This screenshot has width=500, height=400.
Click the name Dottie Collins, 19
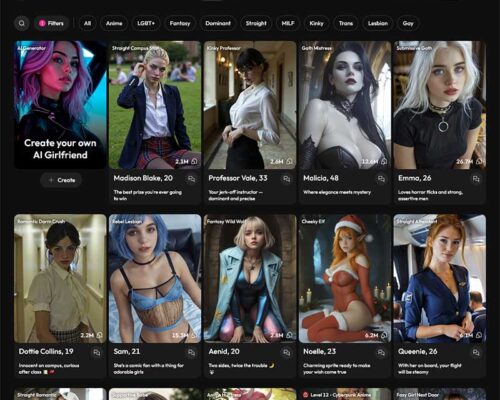click(x=46, y=352)
